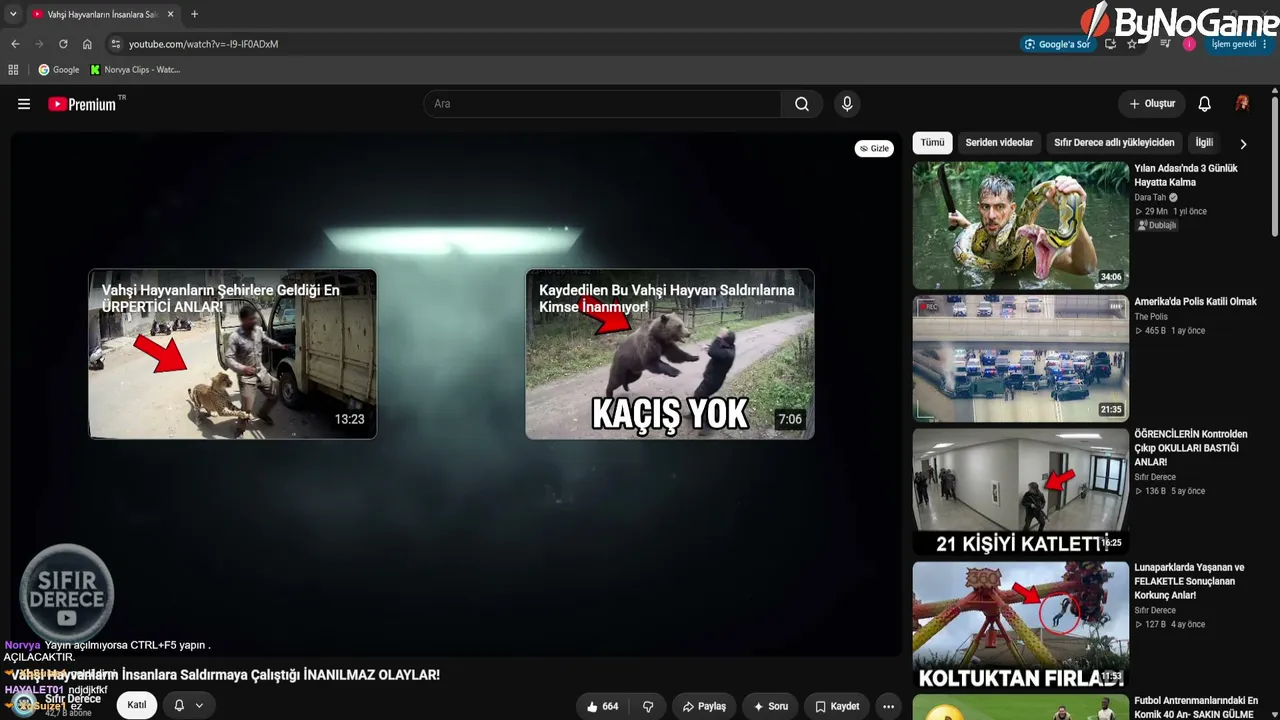Click the Soru ask button
This screenshot has width=1280, height=720.
pos(771,706)
